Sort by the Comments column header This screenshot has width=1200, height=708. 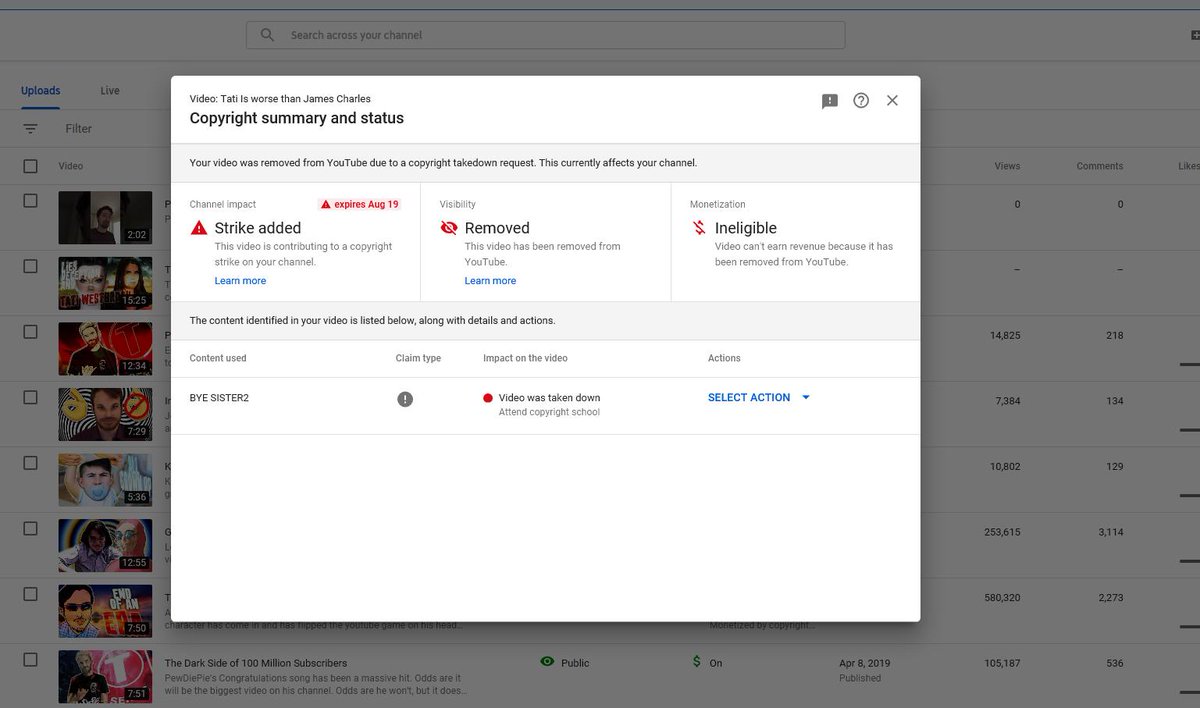(1100, 166)
